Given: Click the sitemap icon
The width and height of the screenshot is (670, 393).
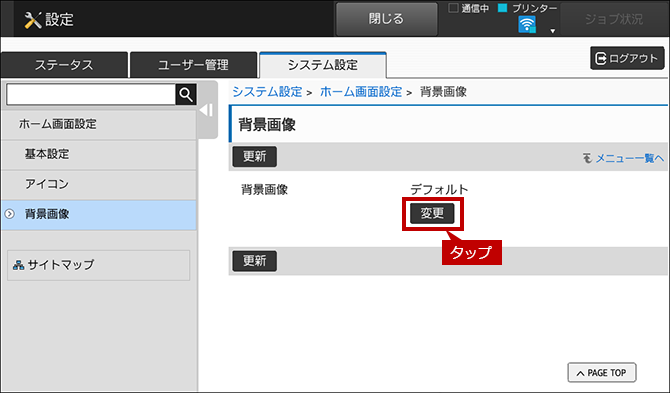Looking at the screenshot, I should click(x=18, y=265).
